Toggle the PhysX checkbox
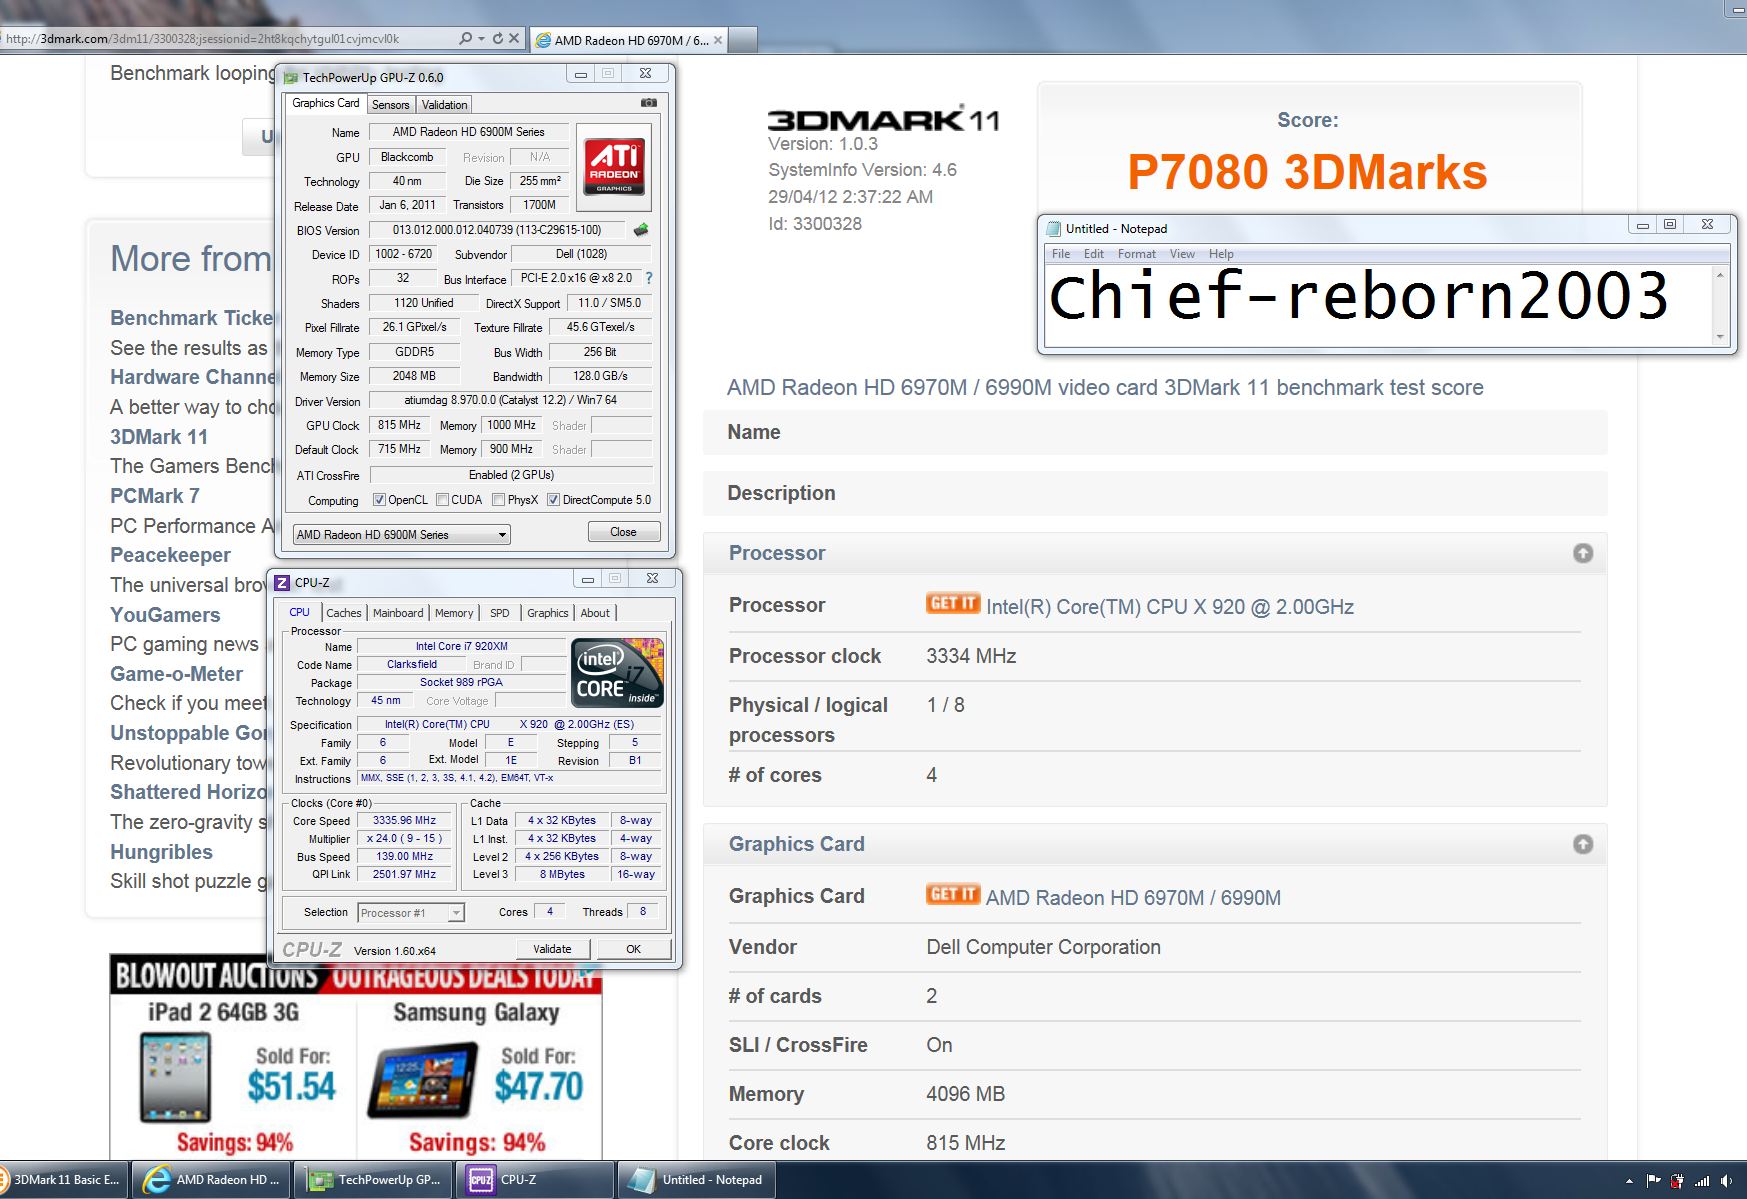This screenshot has width=1747, height=1199. click(x=498, y=500)
